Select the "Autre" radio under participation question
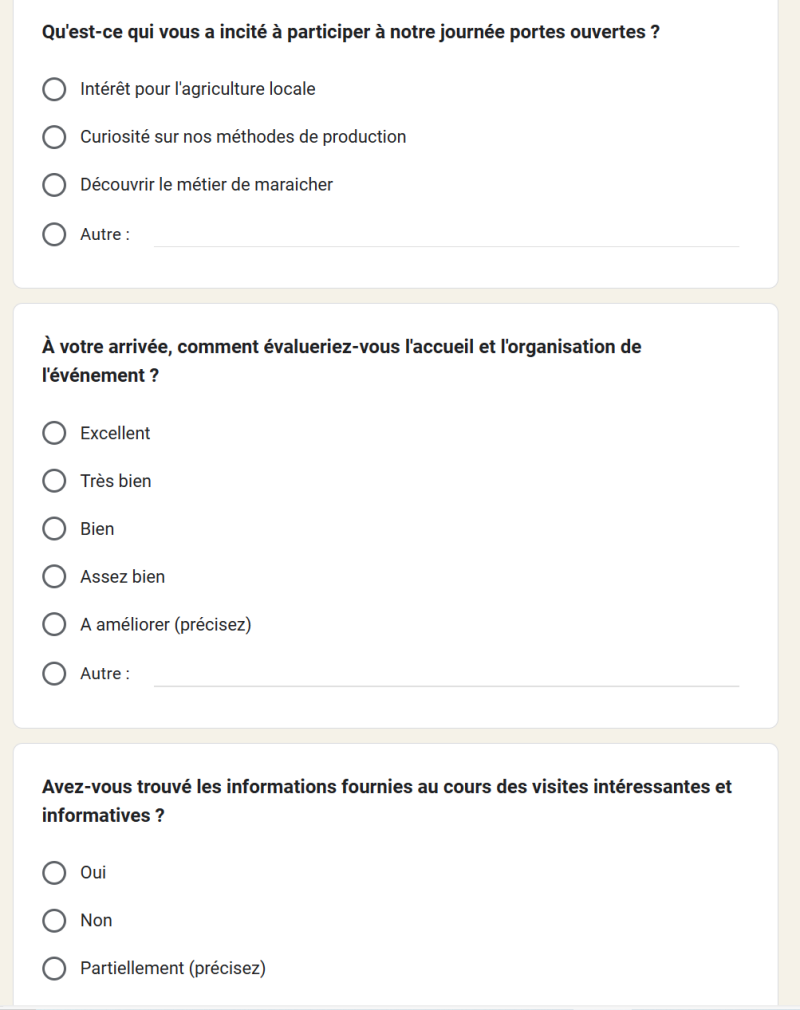800x1010 pixels. pyautogui.click(x=54, y=235)
